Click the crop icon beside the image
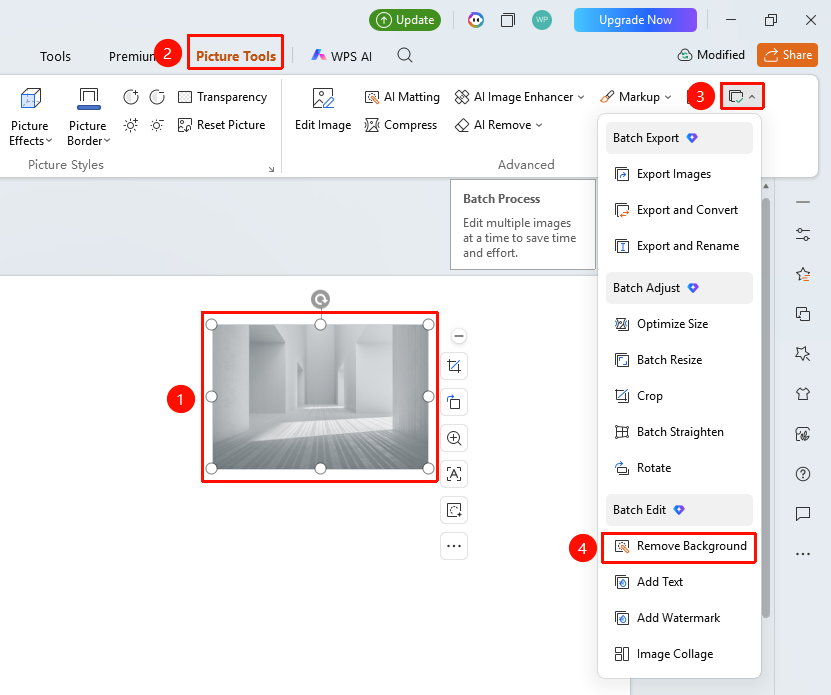The height and width of the screenshot is (695, 831). (x=454, y=366)
